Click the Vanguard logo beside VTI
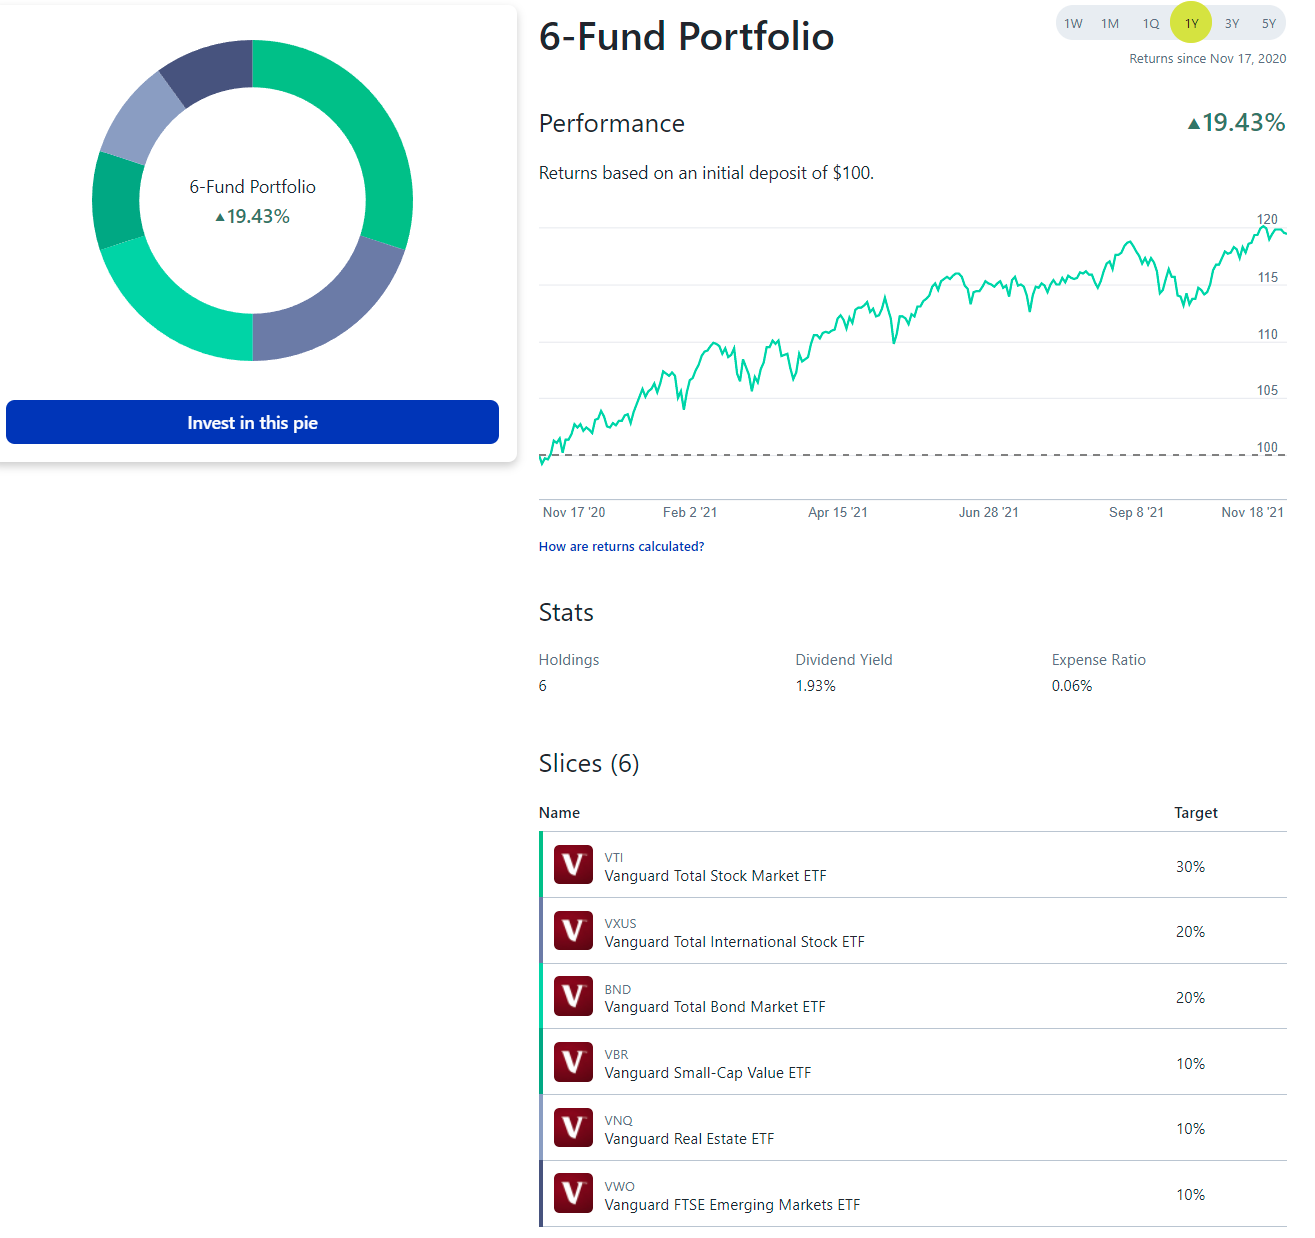1315x1238 pixels. (x=573, y=865)
